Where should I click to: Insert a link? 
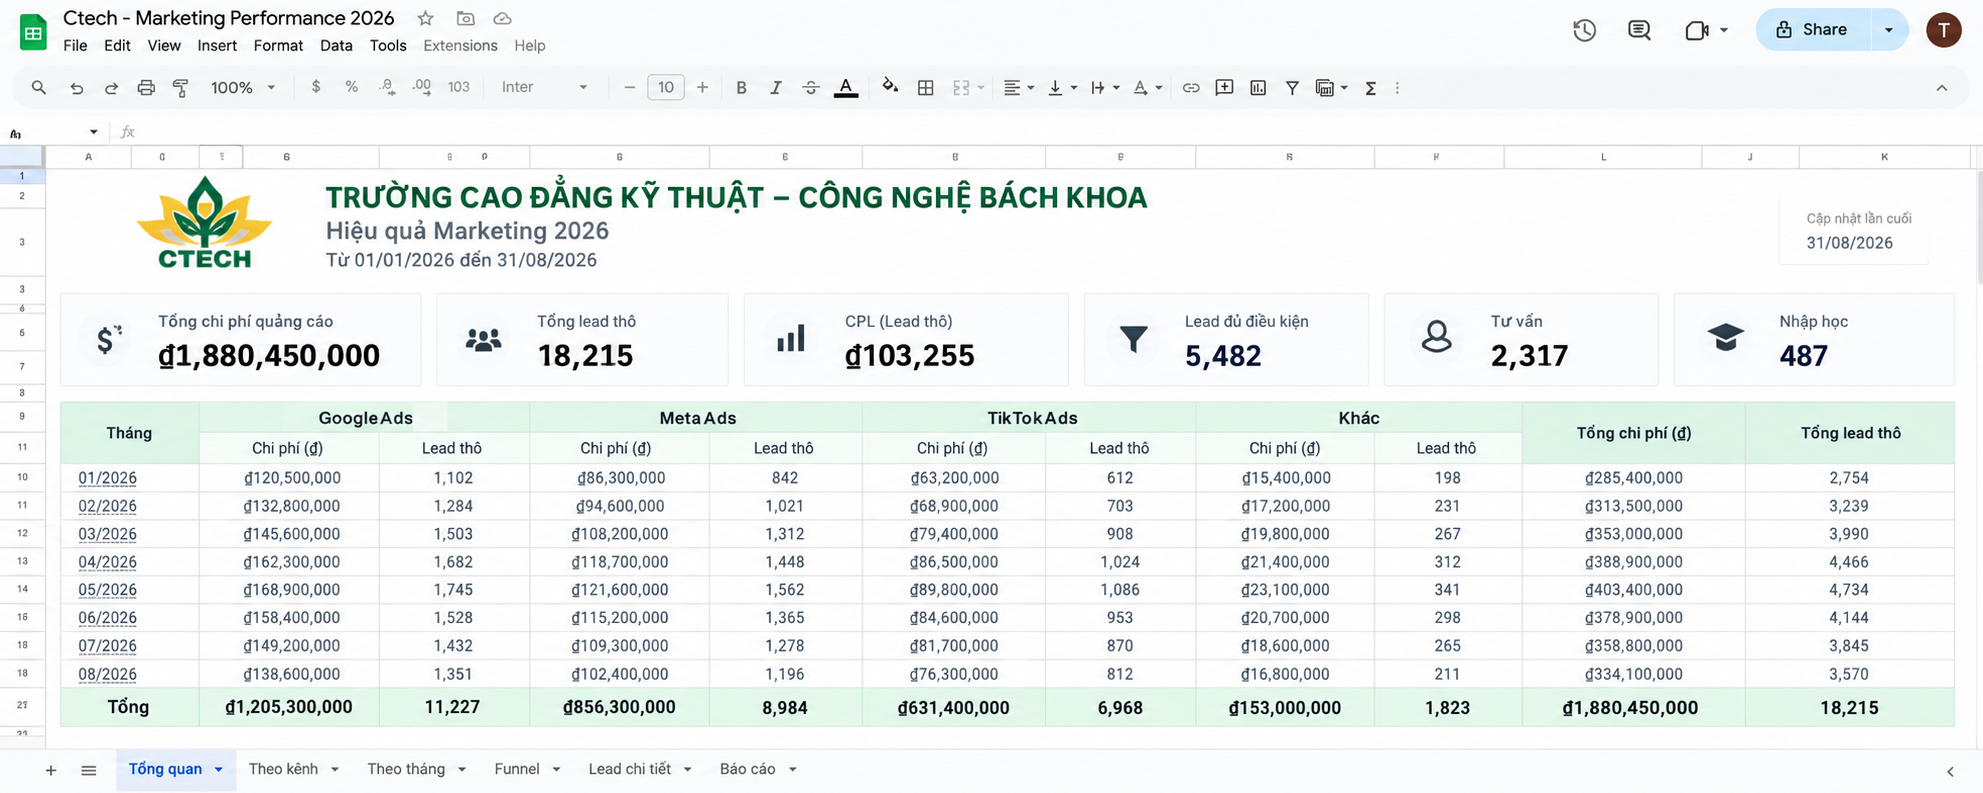coord(1190,88)
